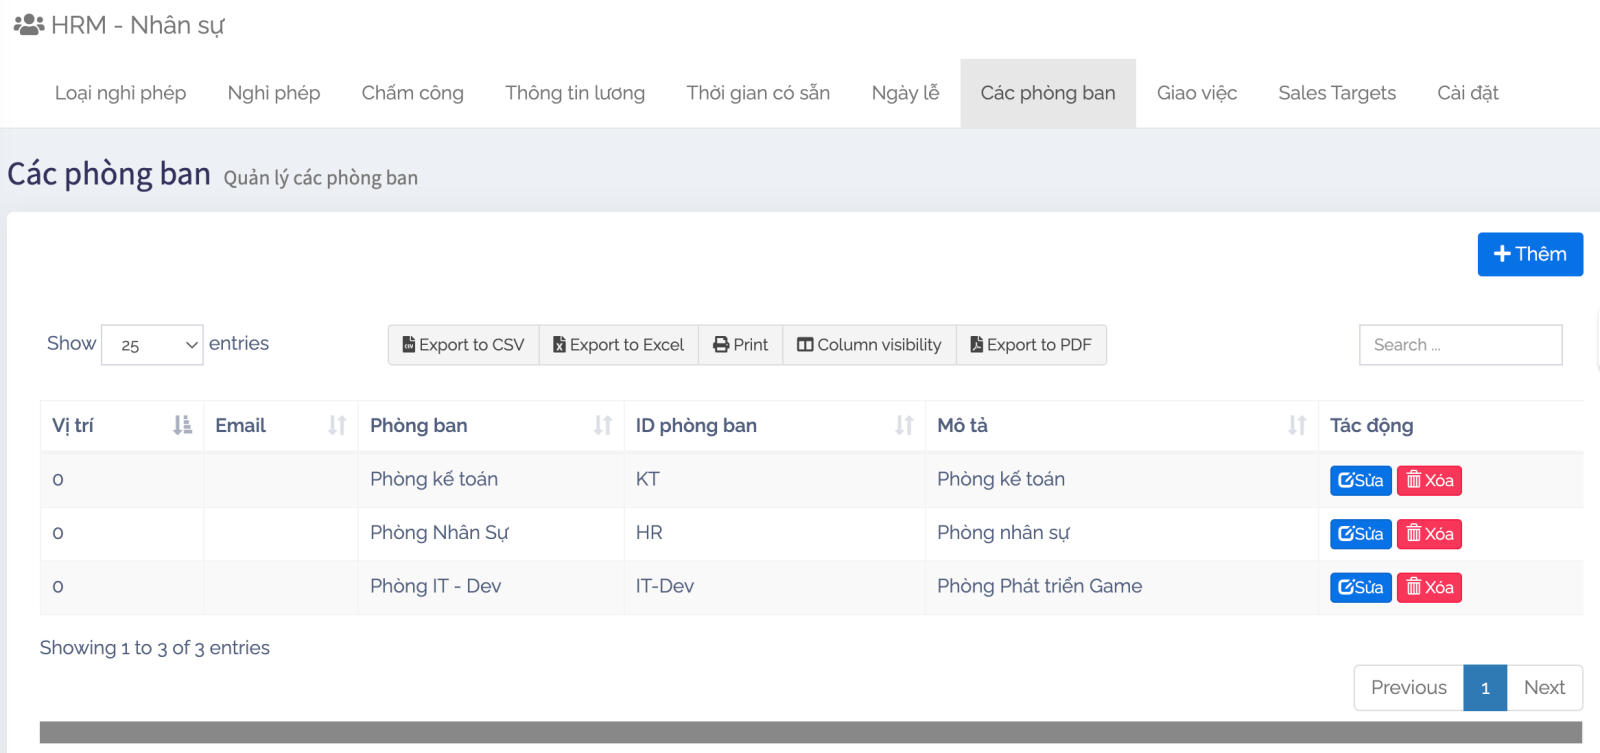Click the Email column sort arrows

tap(337, 426)
